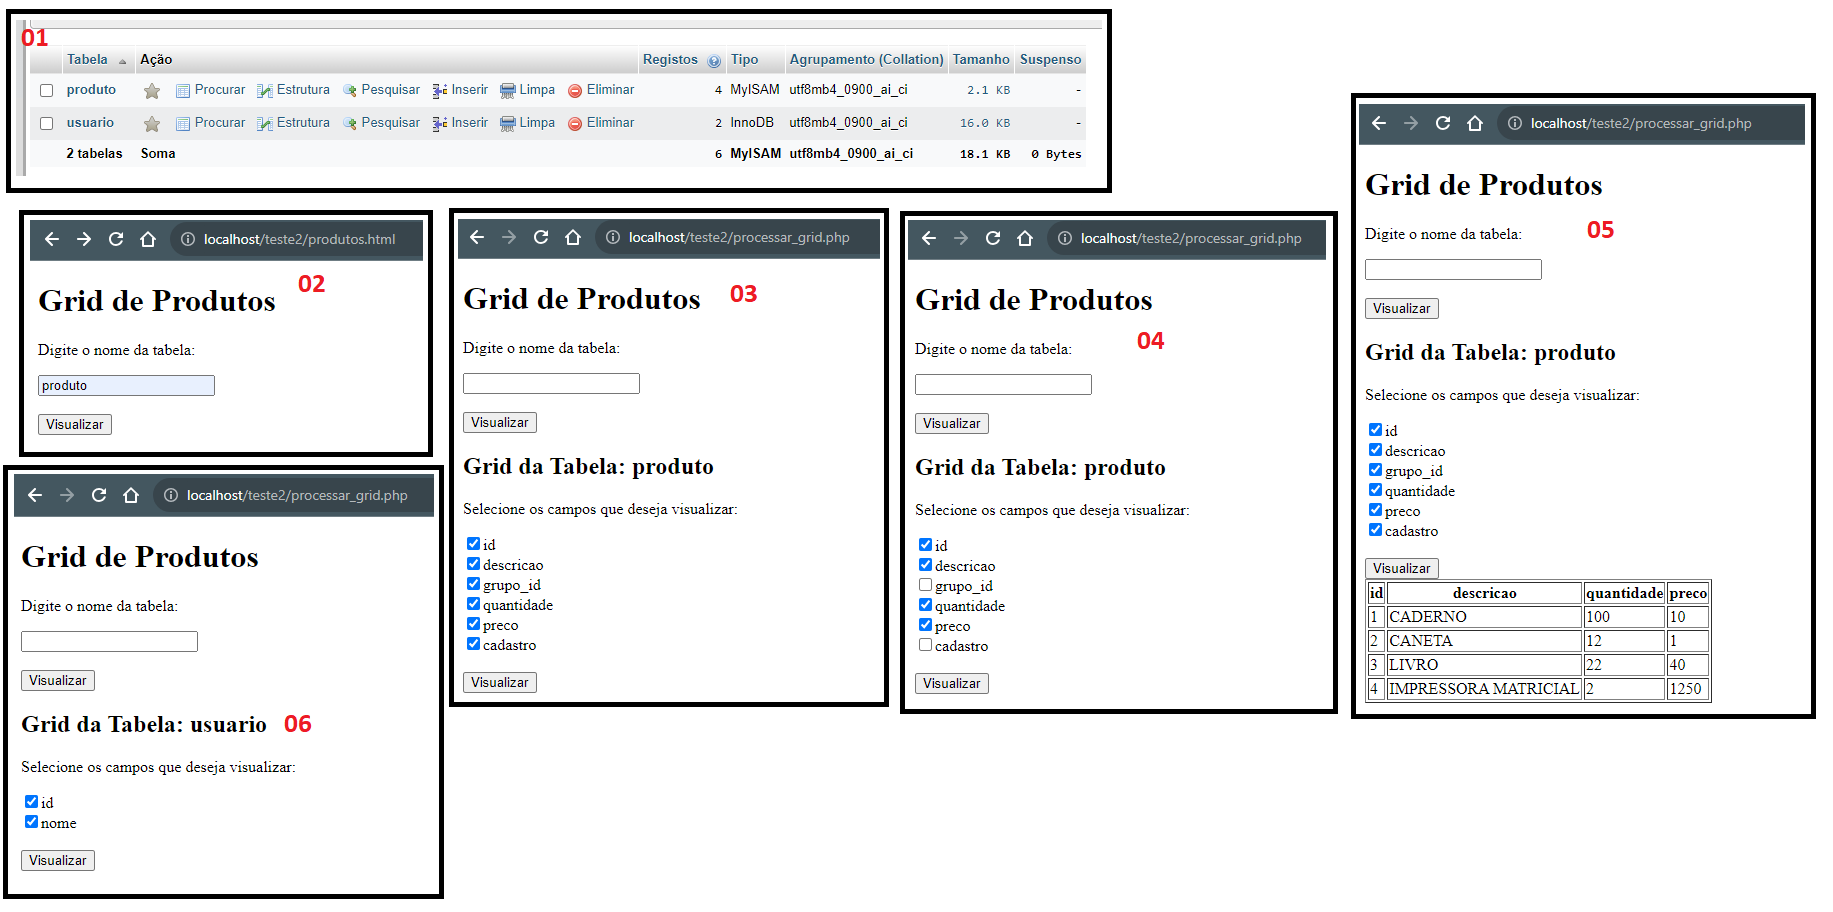
Task: Check the unchecked grupo_id checkbox
Action: click(x=925, y=585)
